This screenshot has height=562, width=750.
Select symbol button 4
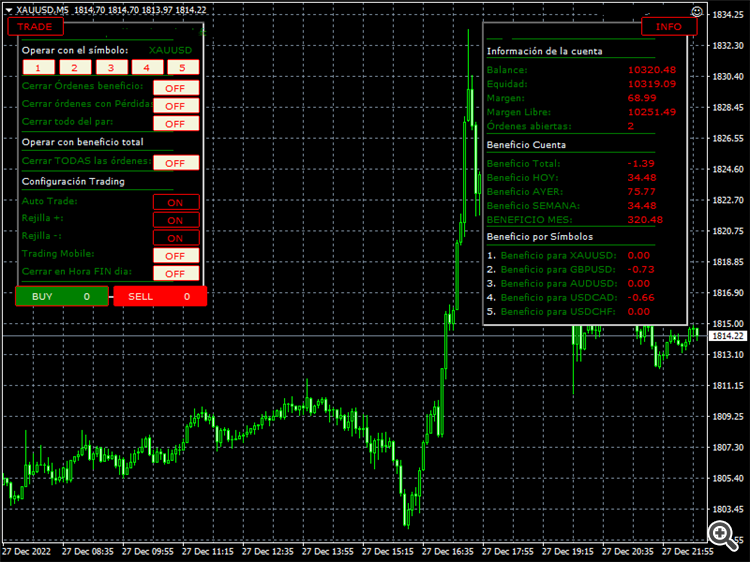147,67
